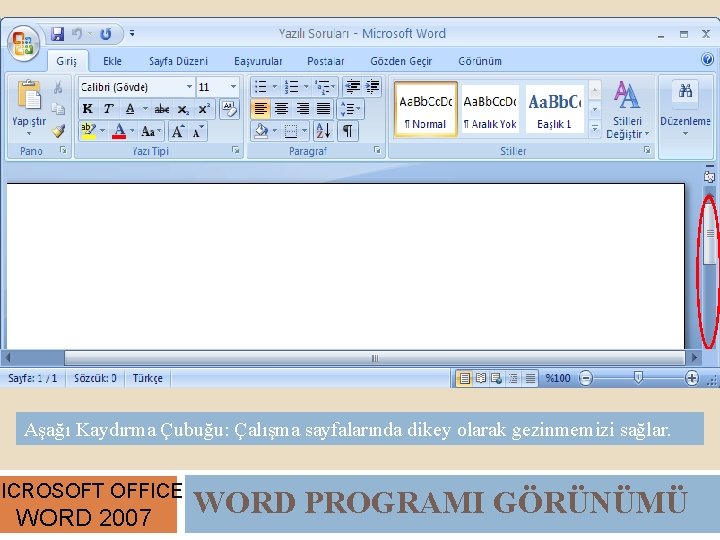
Task: Apply bulleted list
Action: point(261,86)
